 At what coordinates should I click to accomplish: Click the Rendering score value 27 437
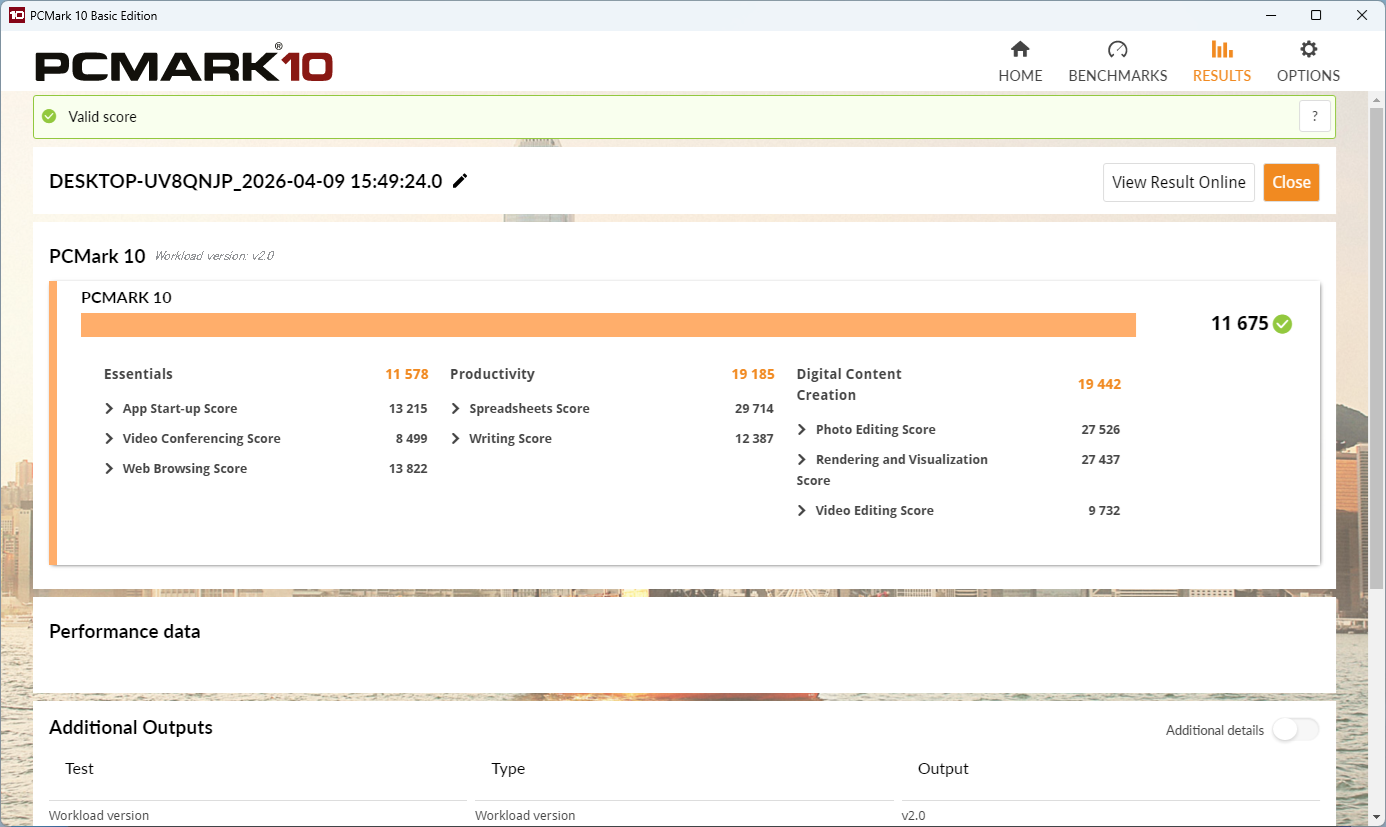tap(1100, 459)
